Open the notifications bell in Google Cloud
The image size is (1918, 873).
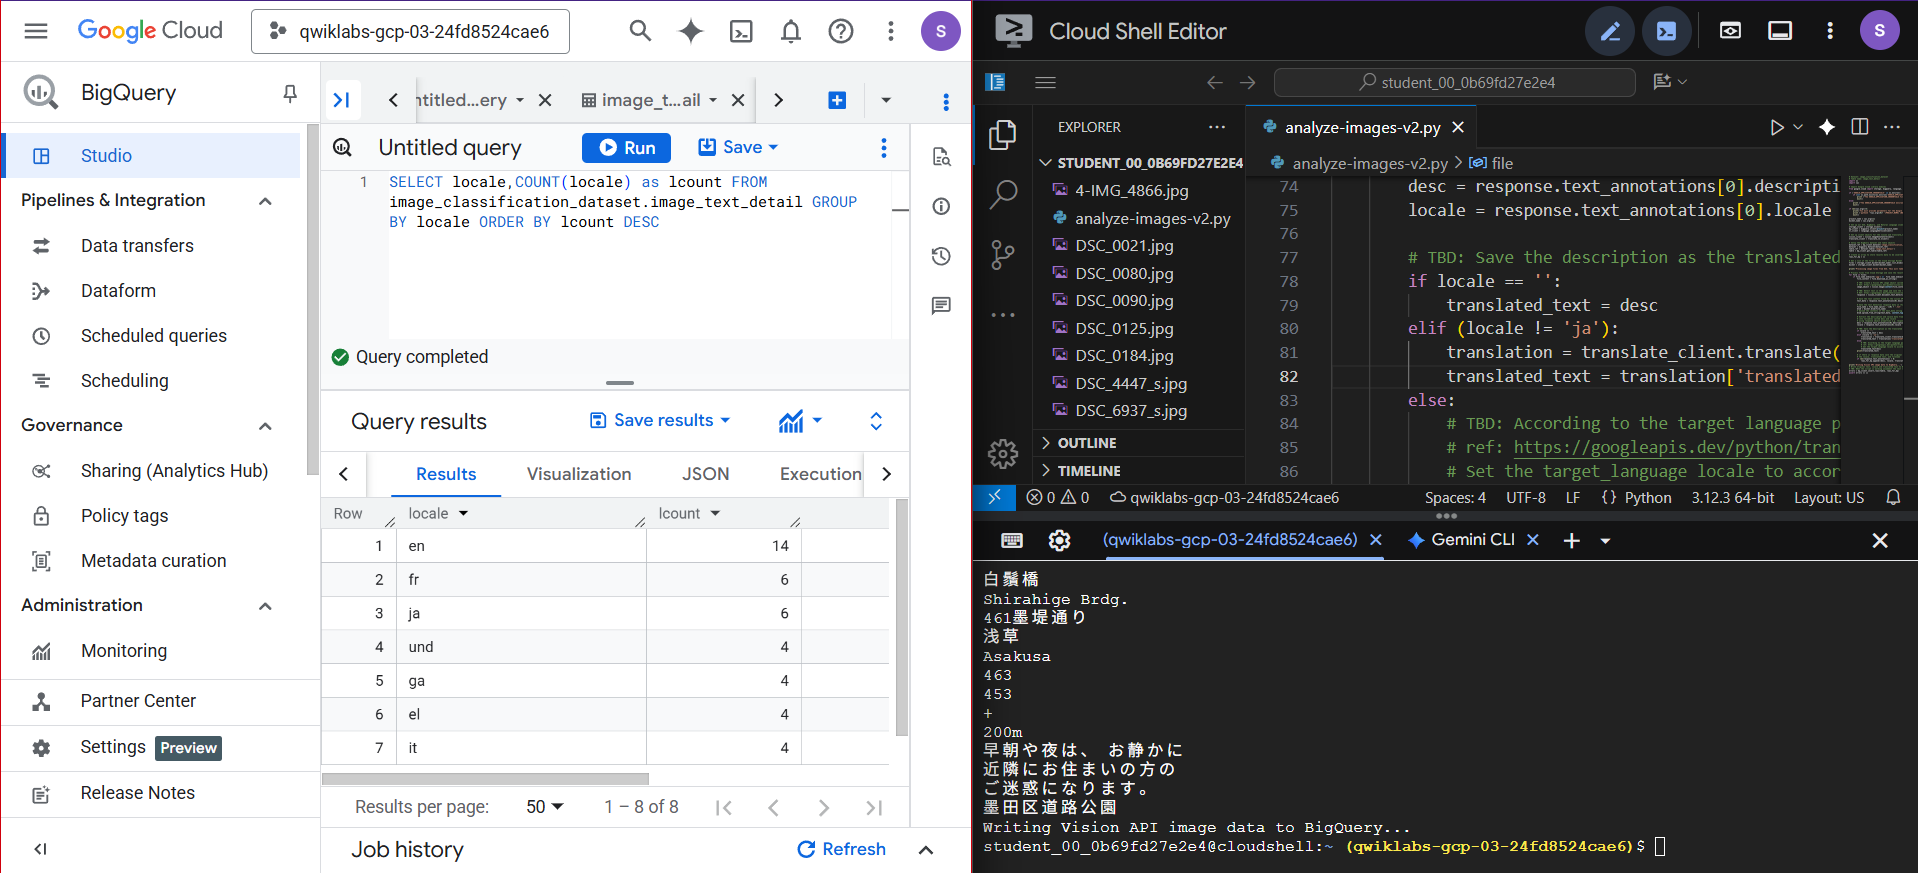(791, 32)
